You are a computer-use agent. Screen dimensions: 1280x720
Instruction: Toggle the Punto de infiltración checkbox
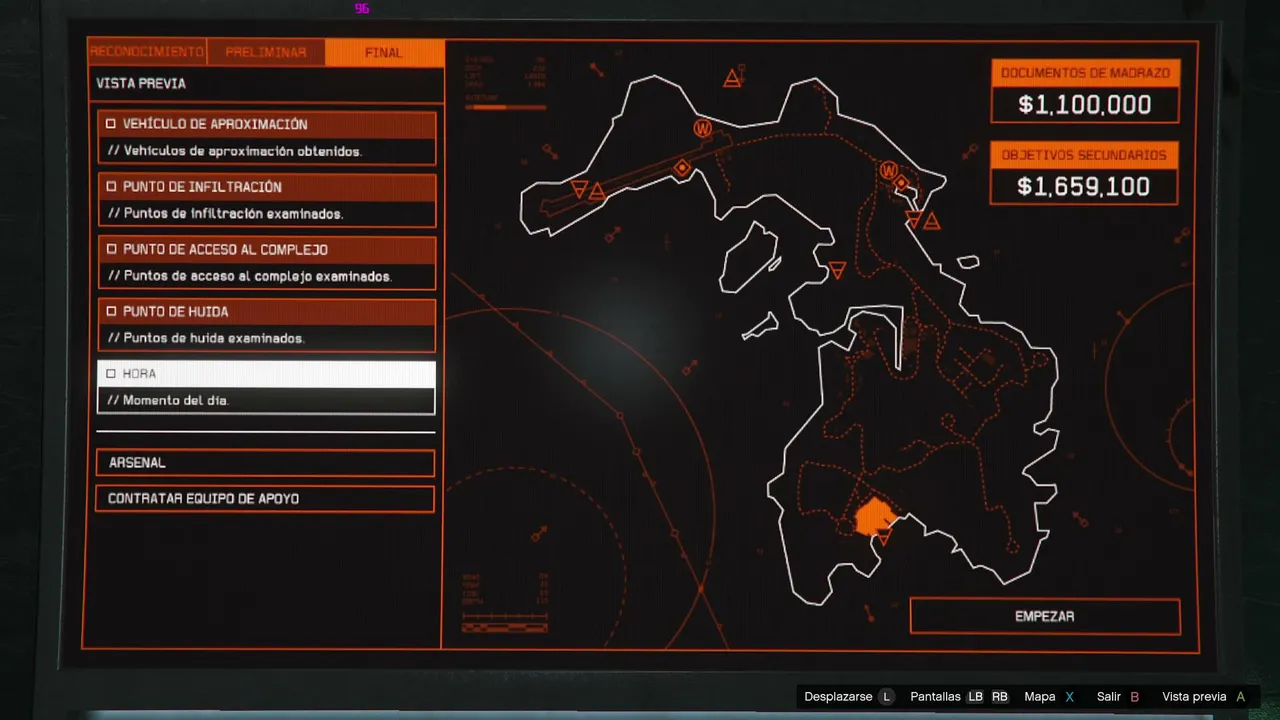tap(111, 187)
